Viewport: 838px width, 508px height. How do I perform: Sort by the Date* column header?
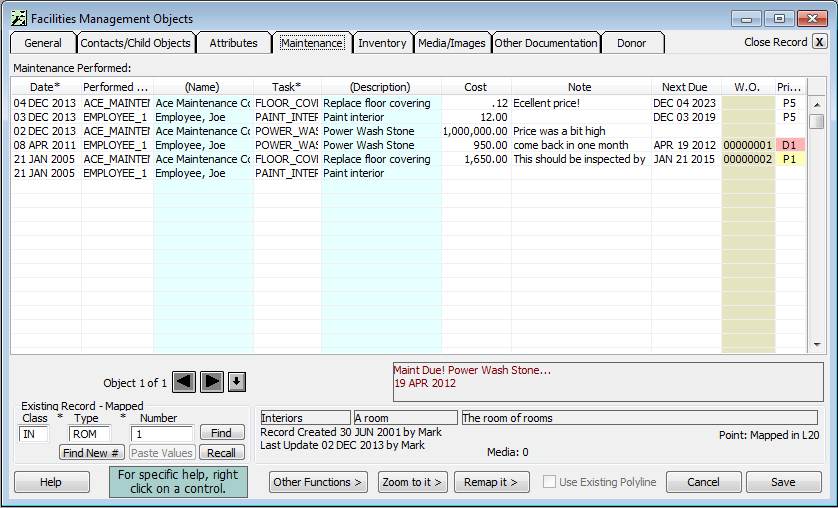coord(46,87)
